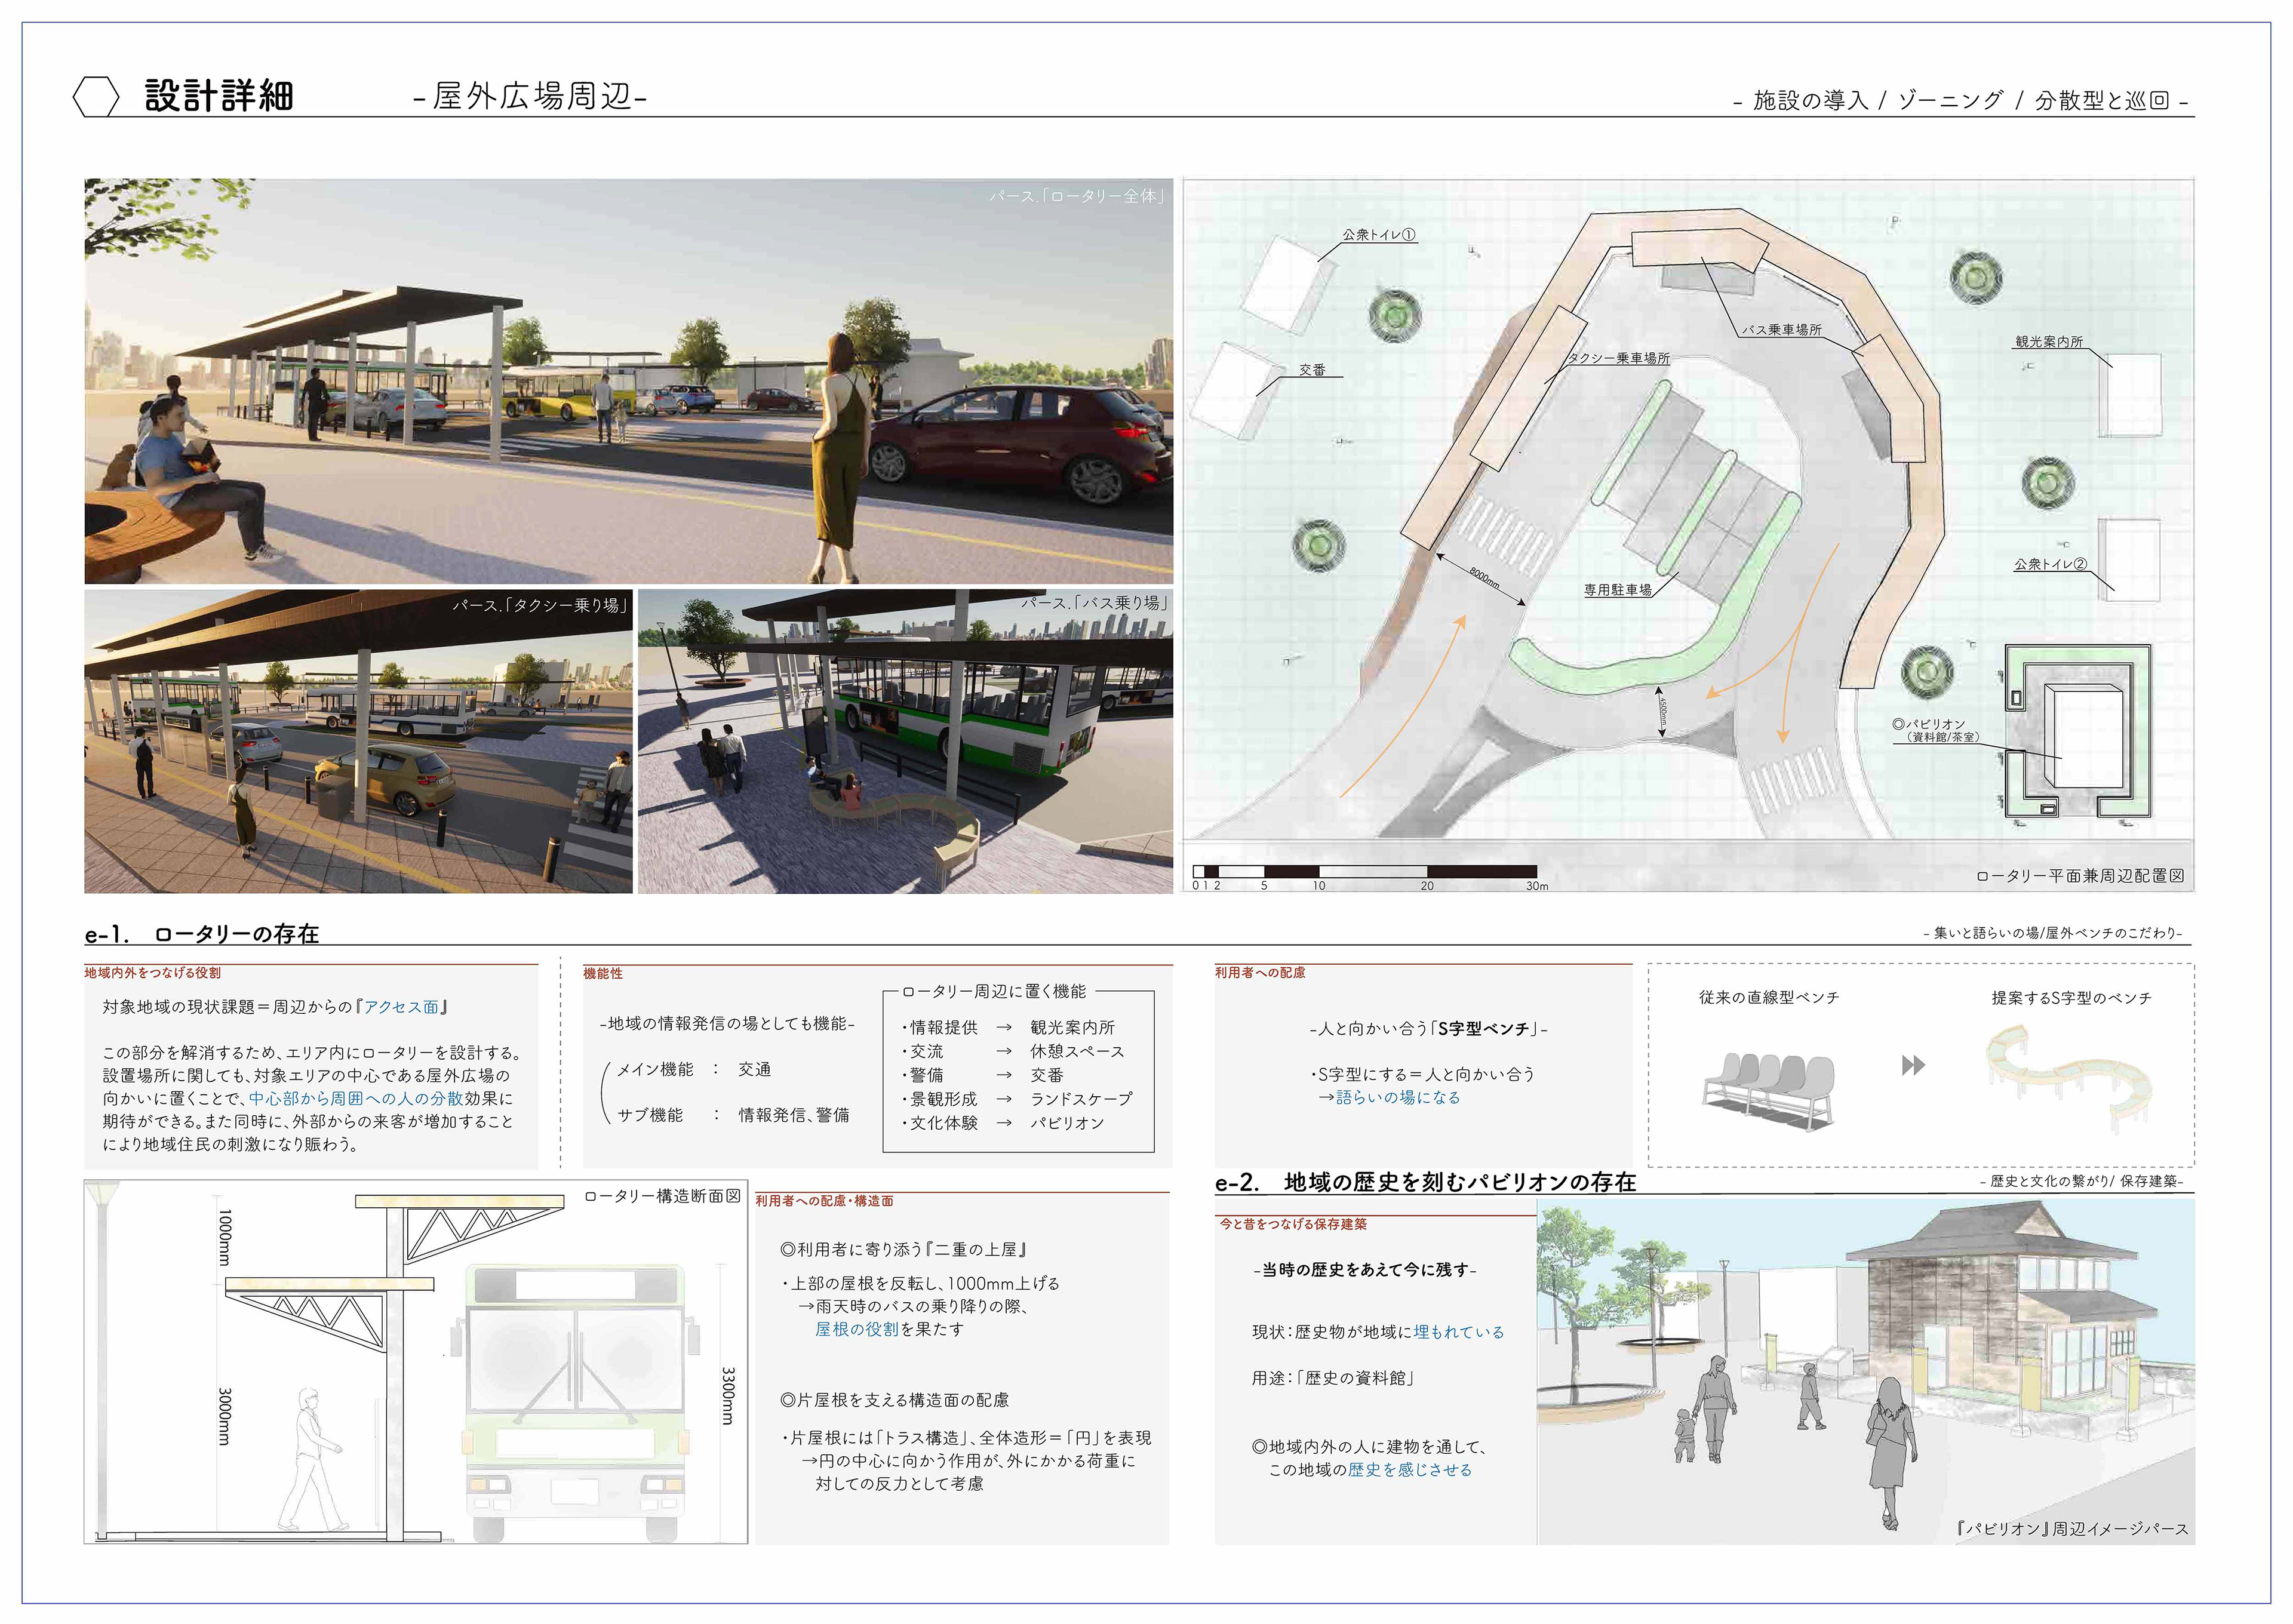
Task: Open the タクシー乗り場 perspective rendering
Action: [358, 741]
